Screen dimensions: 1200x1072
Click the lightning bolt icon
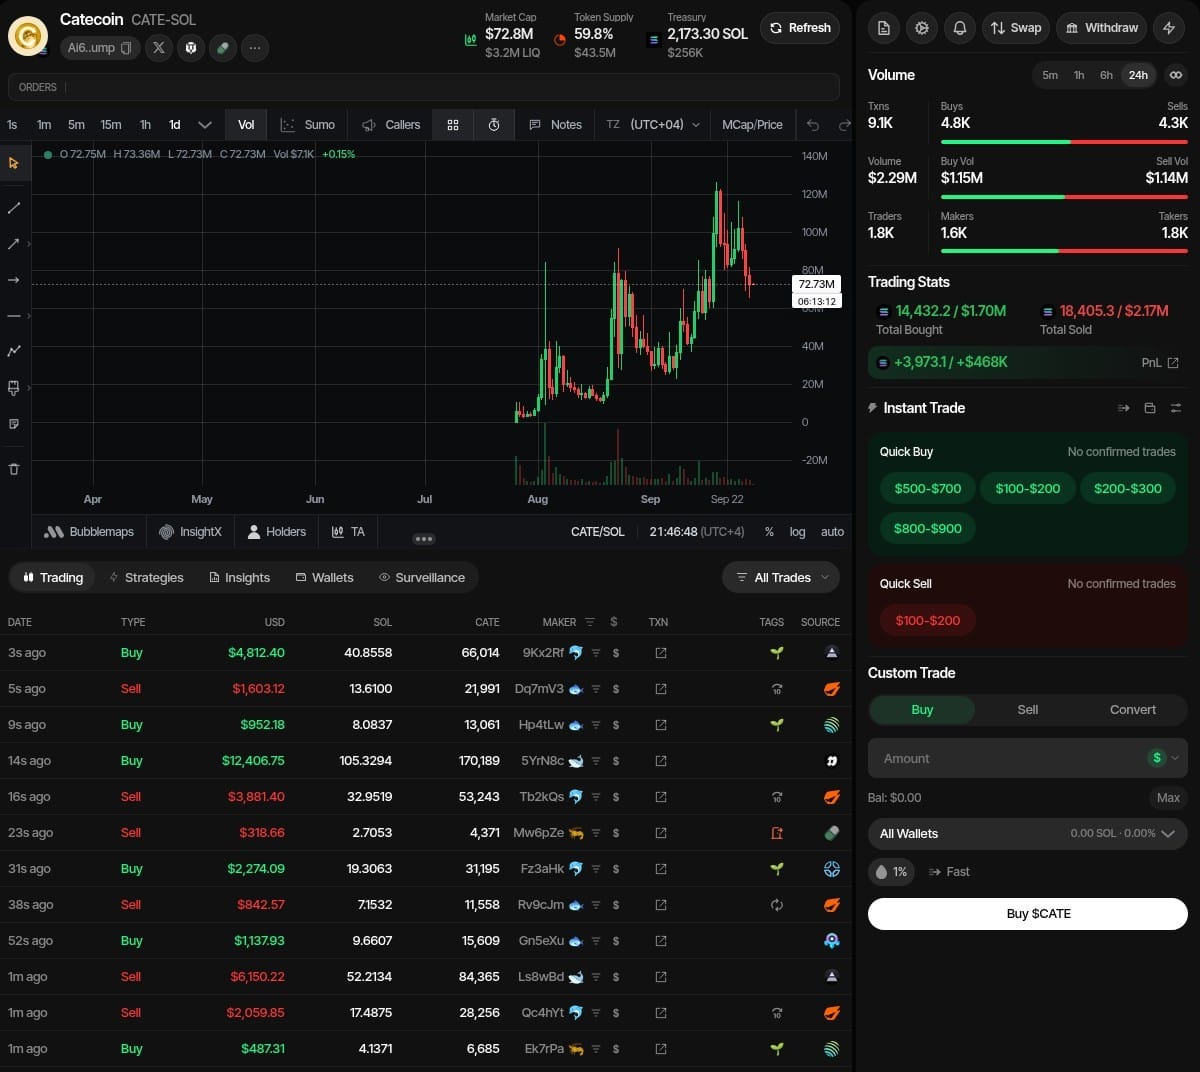click(1169, 28)
